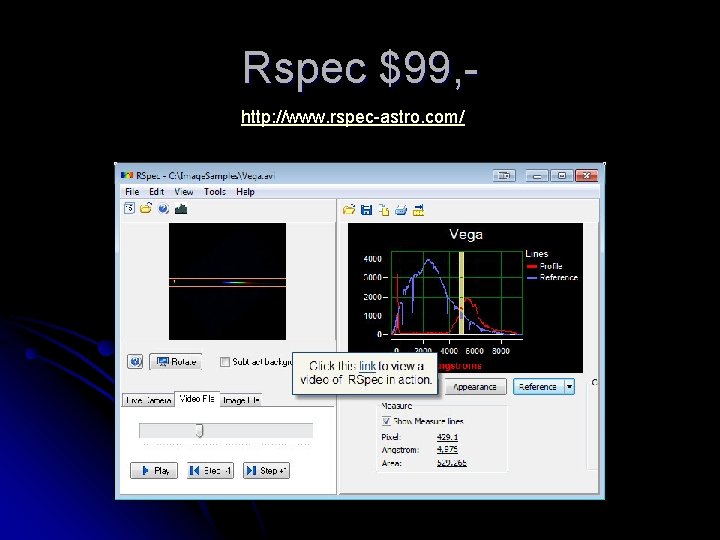Click the new document icon in left toolbar

point(129,209)
